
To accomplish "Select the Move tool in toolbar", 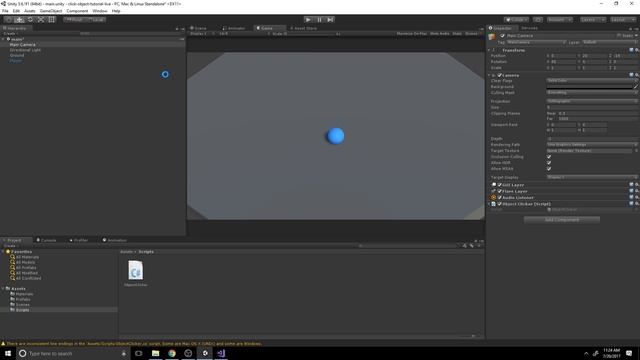I will tap(19, 20).
